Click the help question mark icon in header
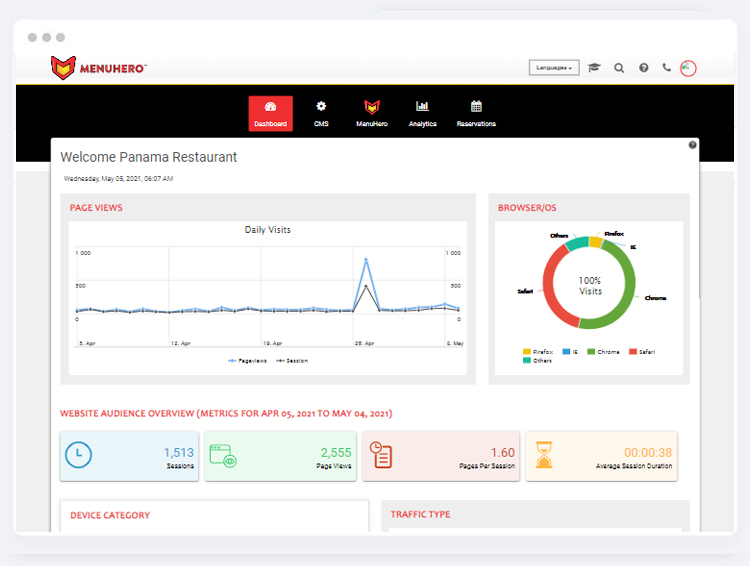 pyautogui.click(x=644, y=68)
